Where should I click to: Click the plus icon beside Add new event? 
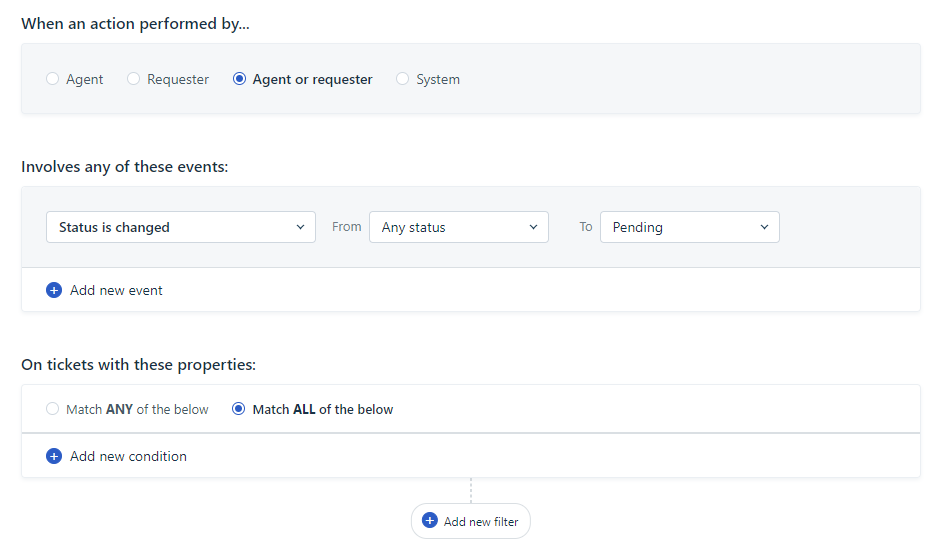click(54, 290)
